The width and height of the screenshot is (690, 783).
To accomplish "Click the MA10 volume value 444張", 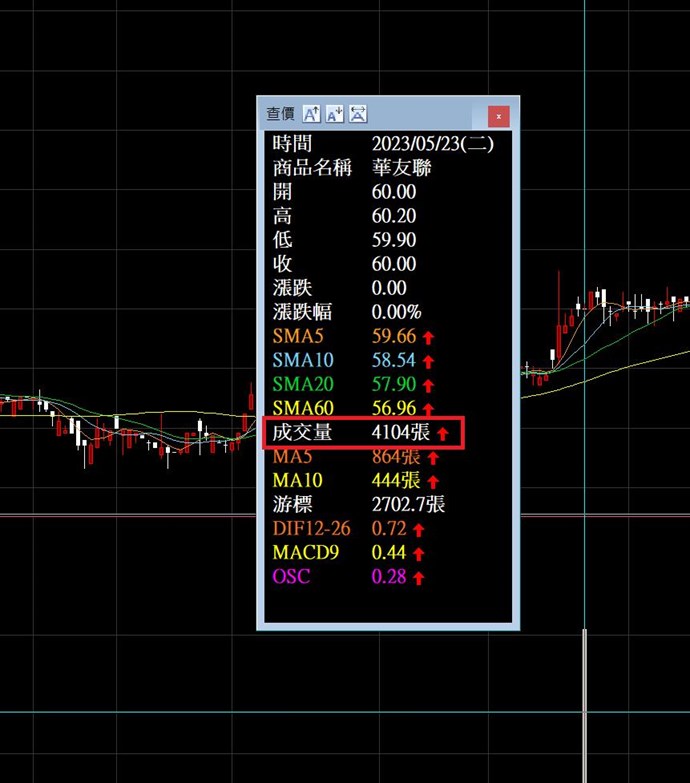I will click(395, 480).
